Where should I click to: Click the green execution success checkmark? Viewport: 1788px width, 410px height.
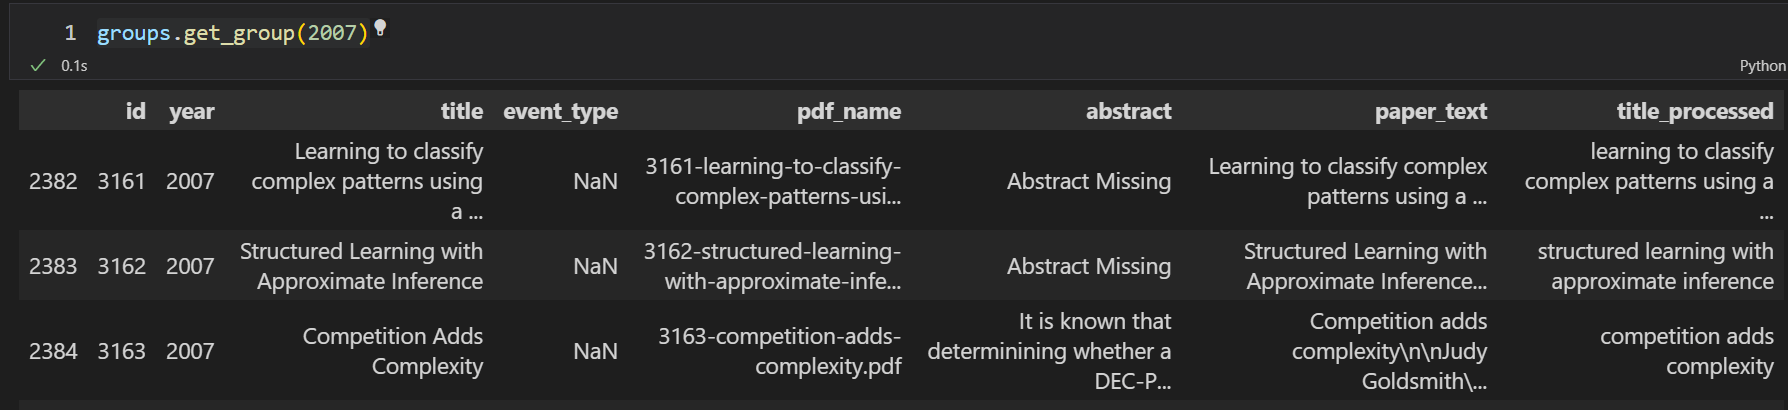[x=38, y=65]
